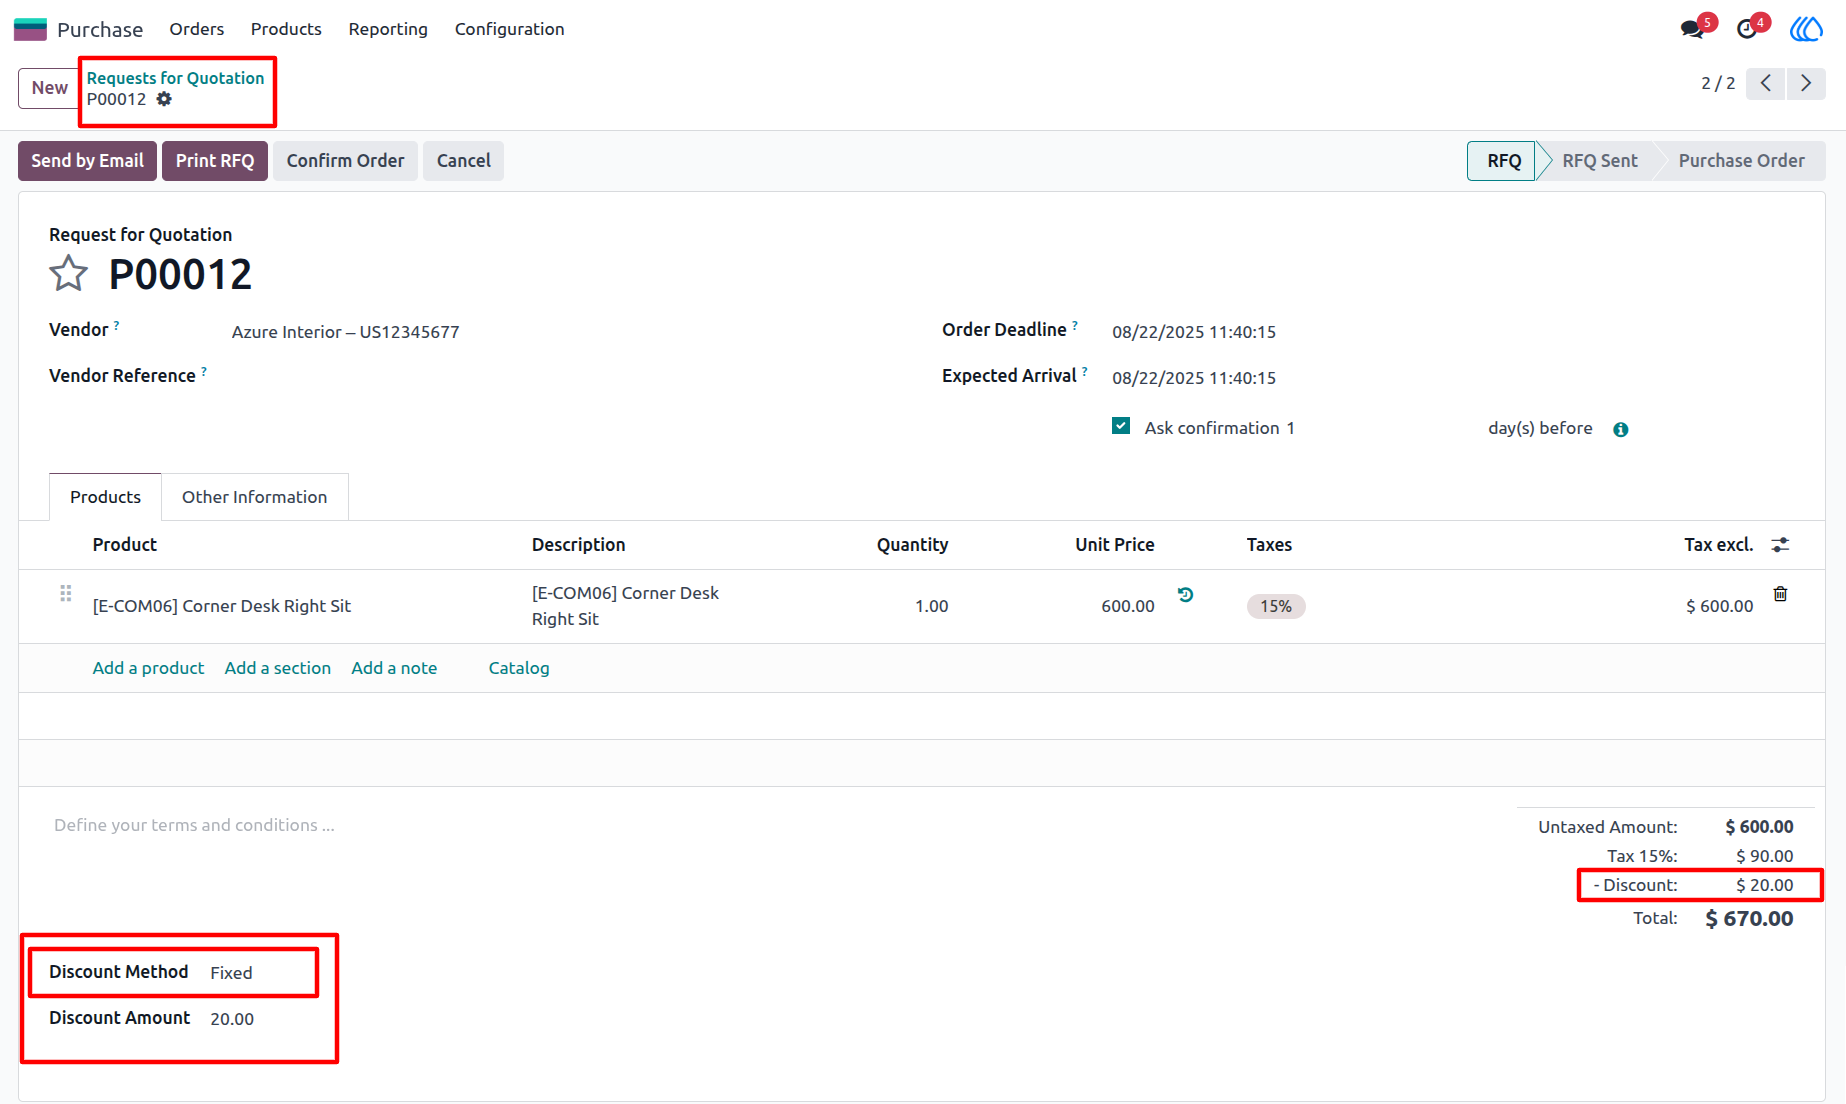The image size is (1846, 1104).
Task: Select the Products tab in the form
Action: [x=105, y=497]
